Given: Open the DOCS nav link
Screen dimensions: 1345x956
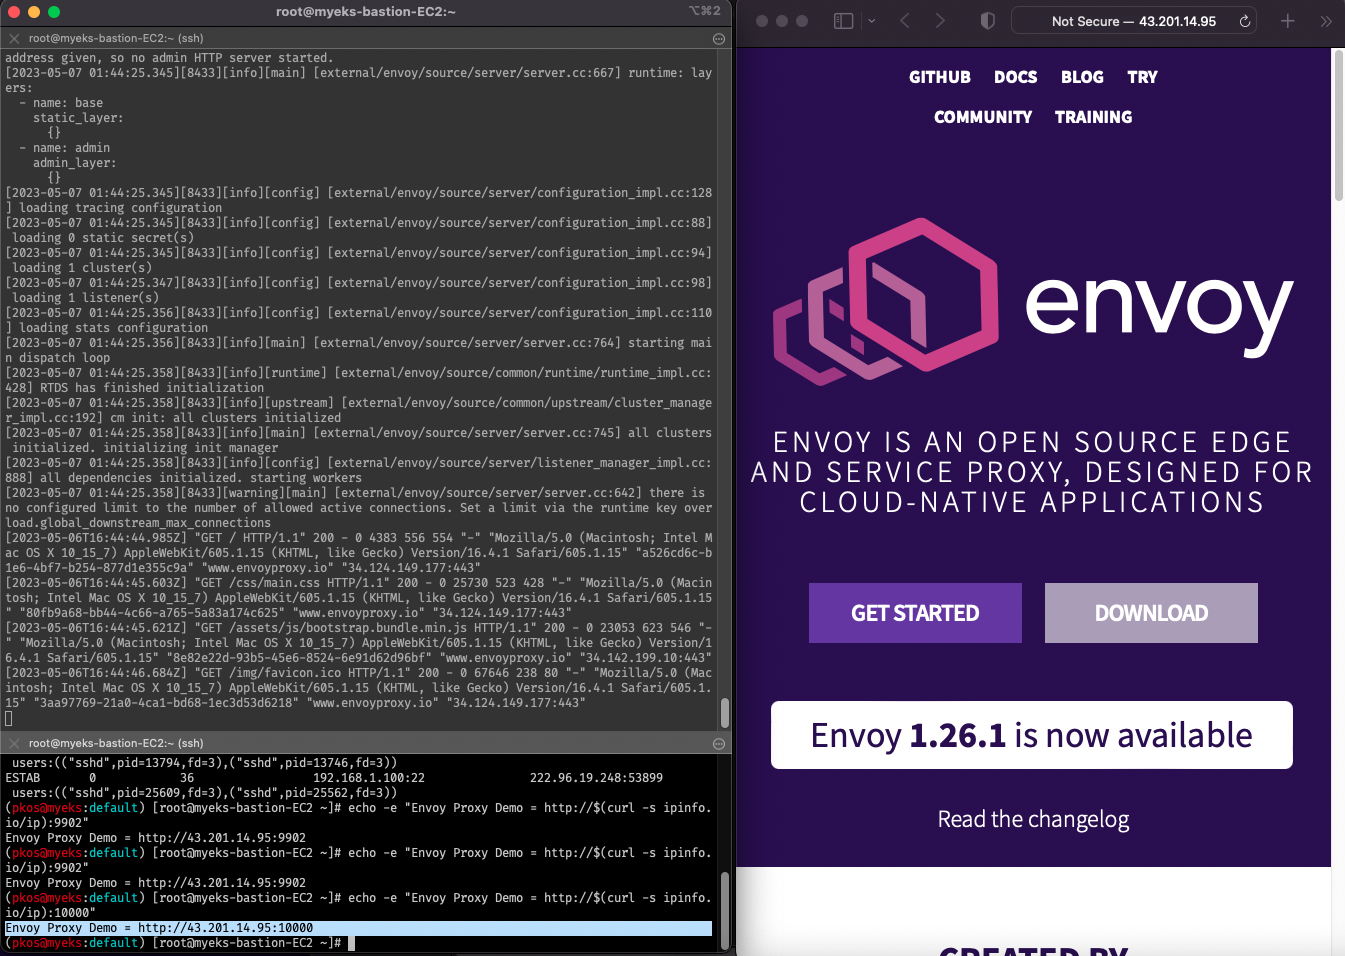Looking at the screenshot, I should point(1015,77).
